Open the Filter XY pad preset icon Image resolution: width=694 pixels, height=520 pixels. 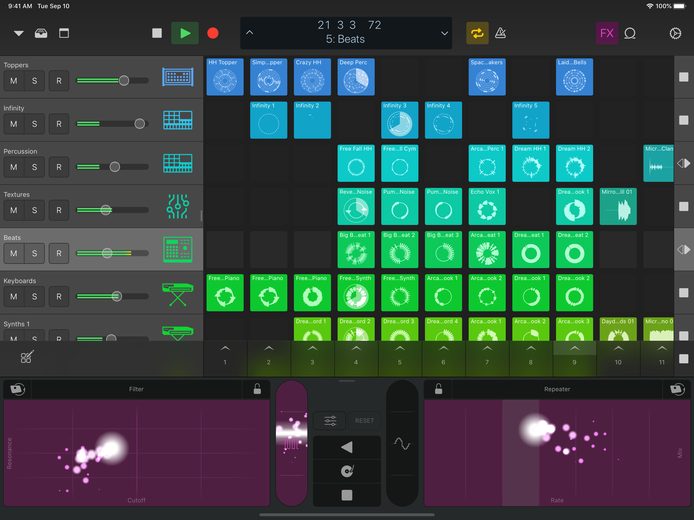tap(18, 389)
